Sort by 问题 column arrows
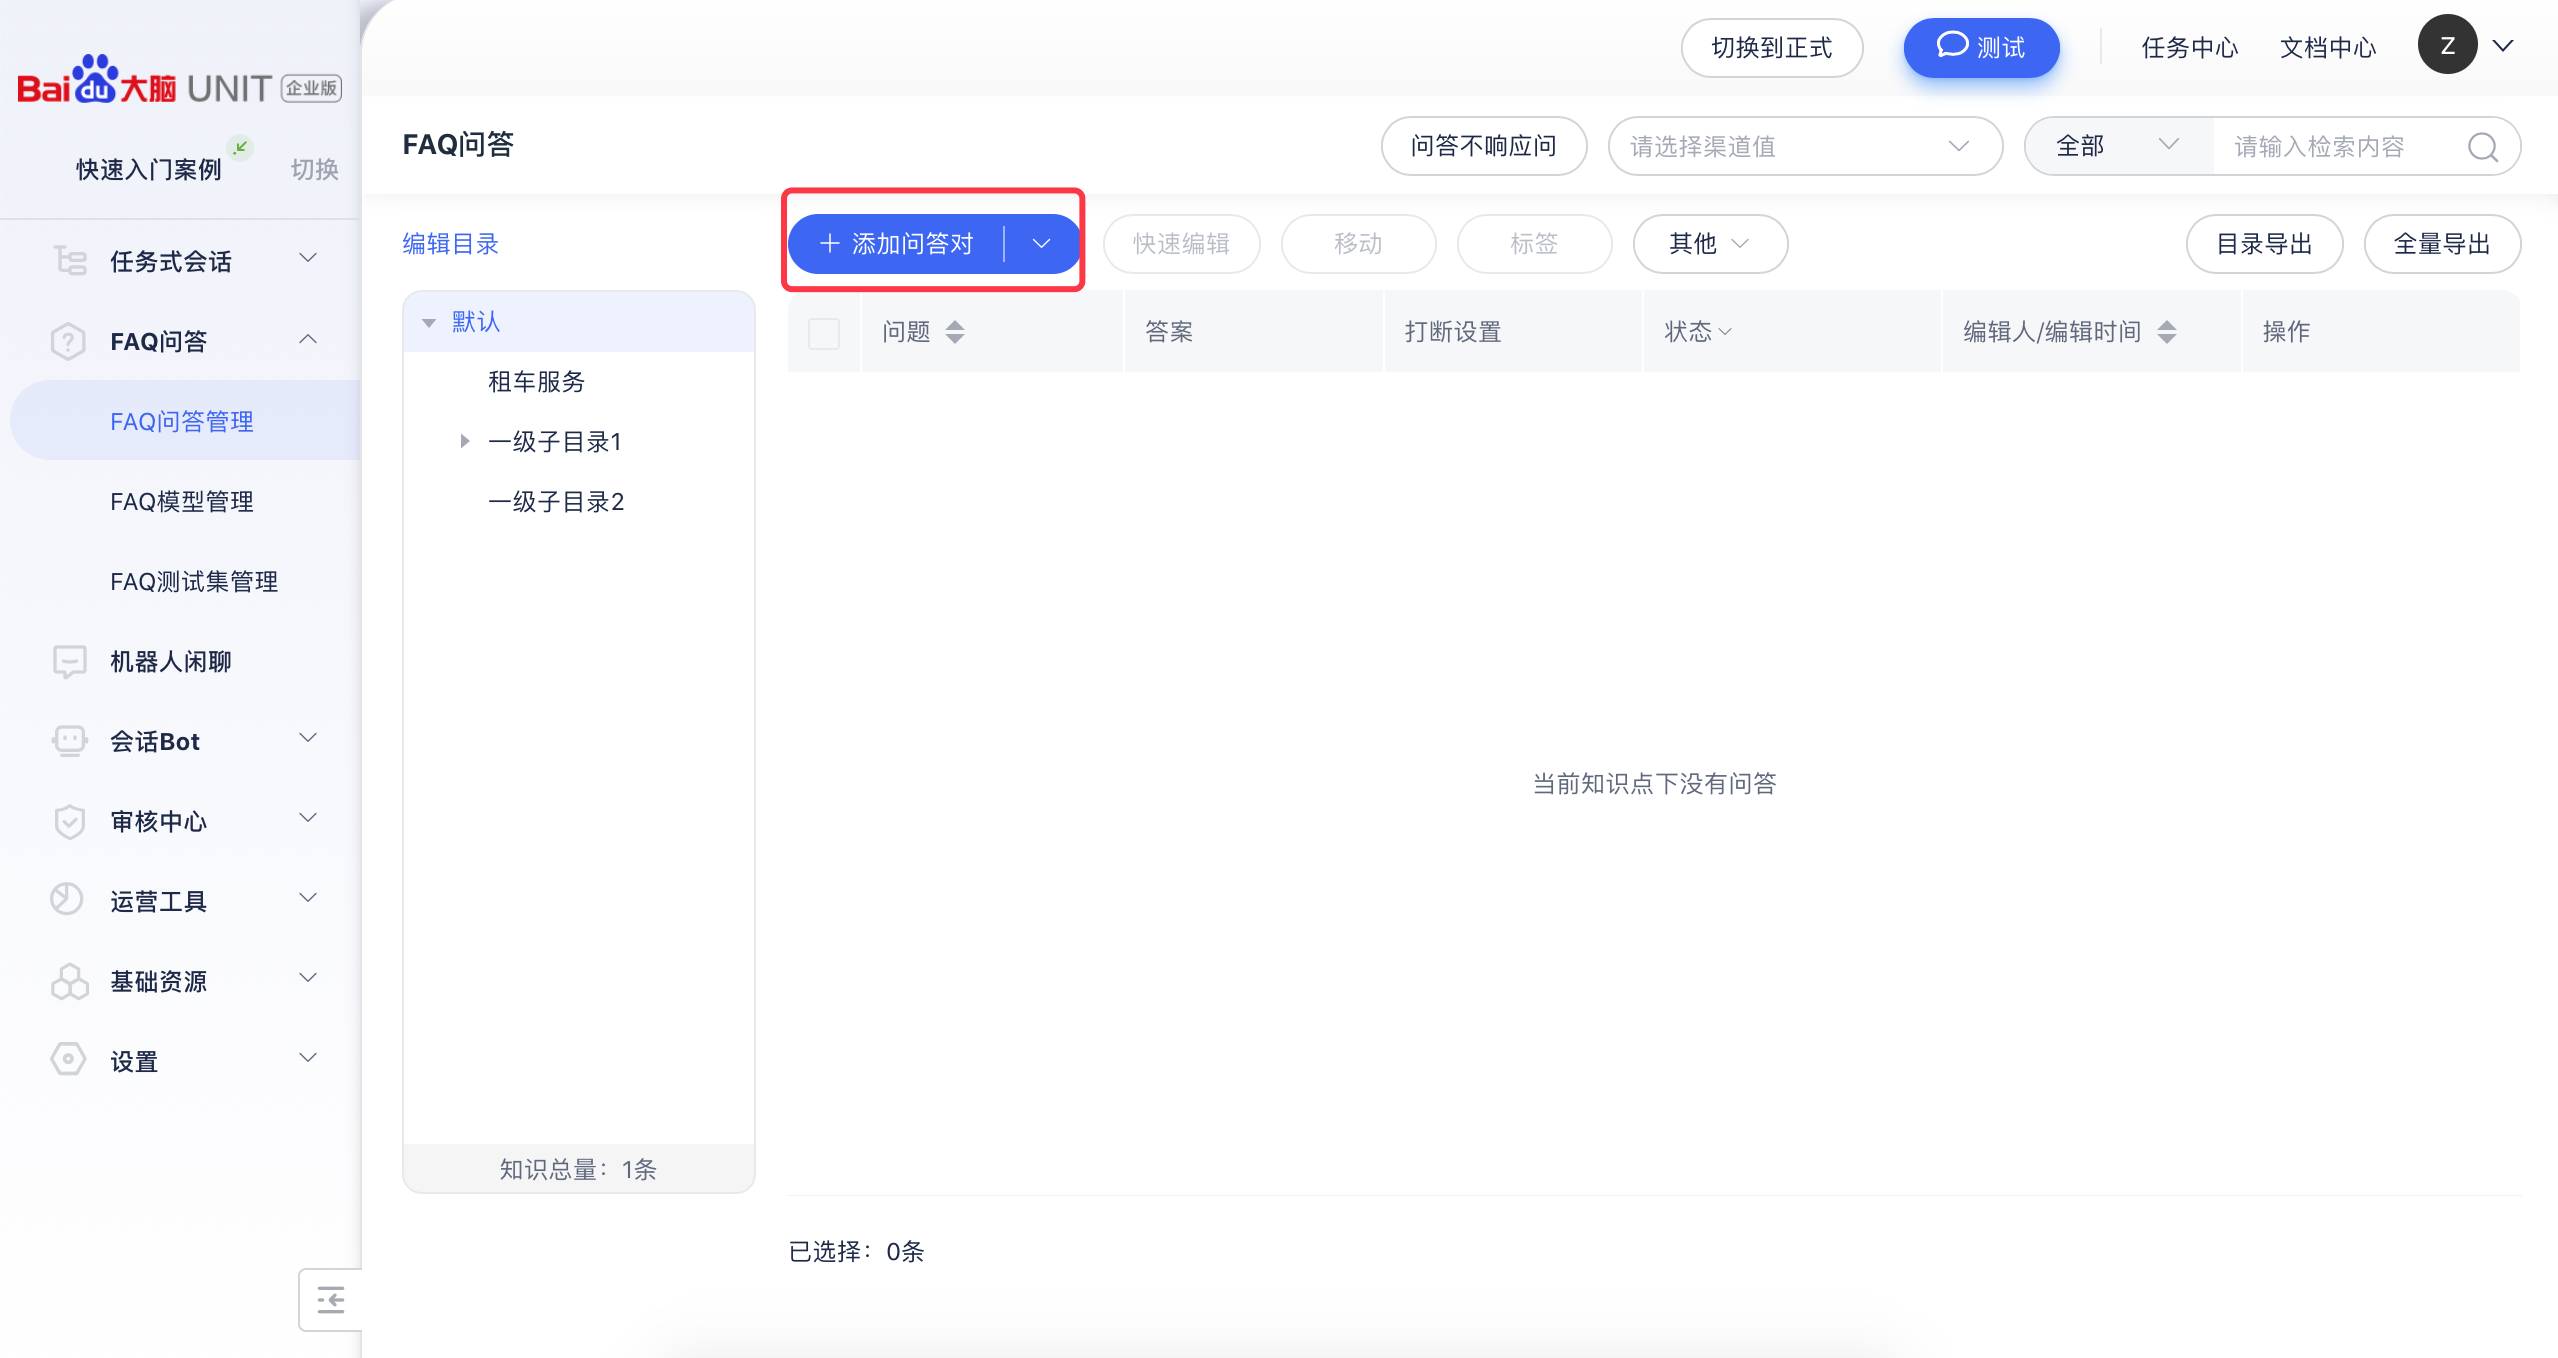 pyautogui.click(x=955, y=332)
